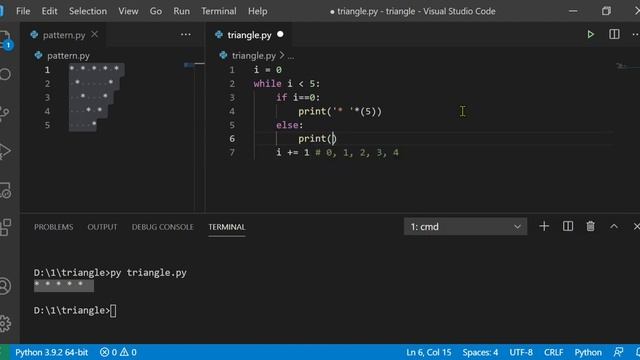The image size is (640, 360).
Task: Click pattern.py breadcrumb in left editor
Action: [x=68, y=56]
